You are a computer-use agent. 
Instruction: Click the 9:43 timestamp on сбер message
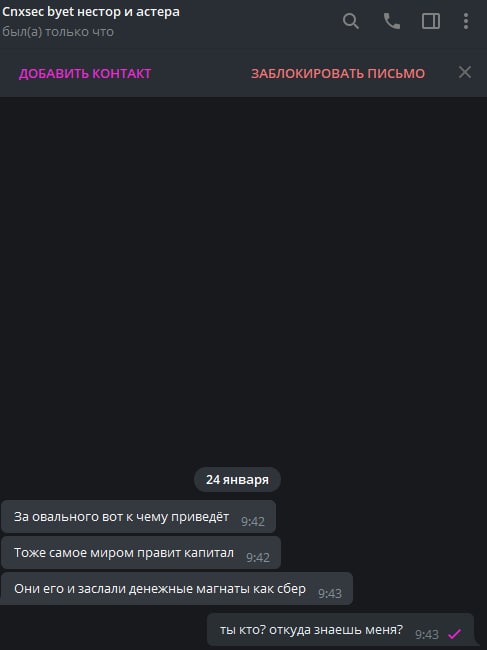pos(330,594)
